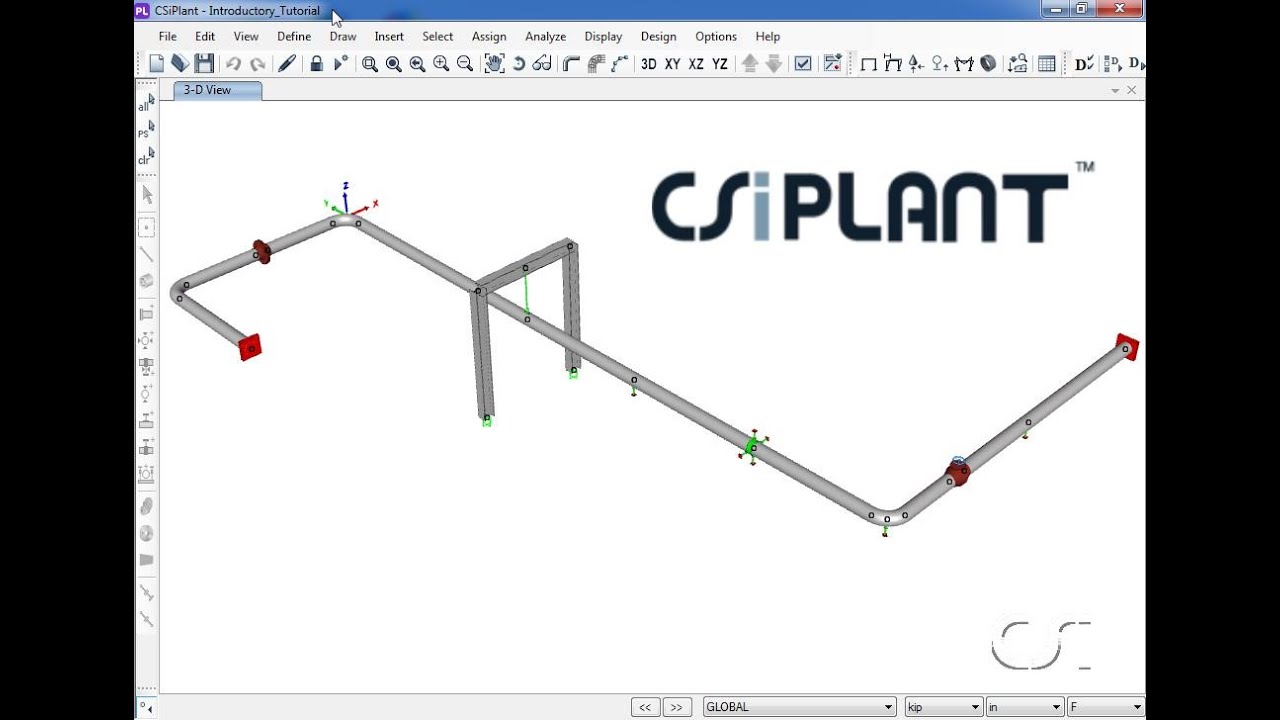Screen dimensions: 1280x720
Task: Open the Select menu
Action: [437, 36]
